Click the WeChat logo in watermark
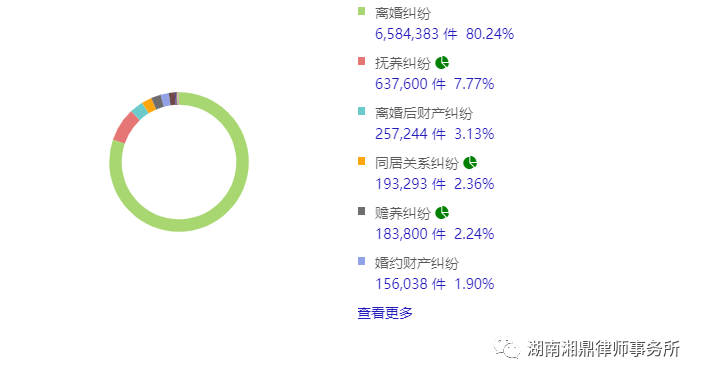The image size is (702, 379). (x=507, y=348)
